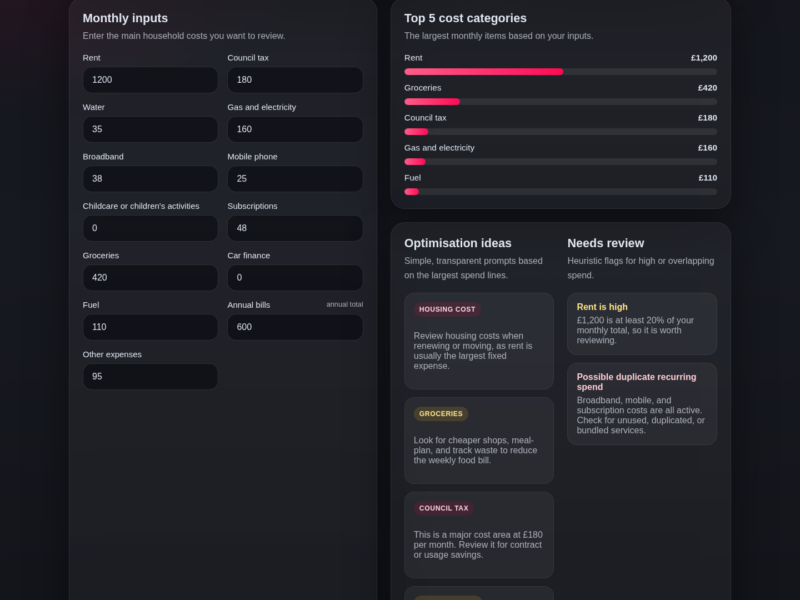Screen dimensions: 800x600
Task: Click the £110 Fuel amount
Action: (x=708, y=178)
